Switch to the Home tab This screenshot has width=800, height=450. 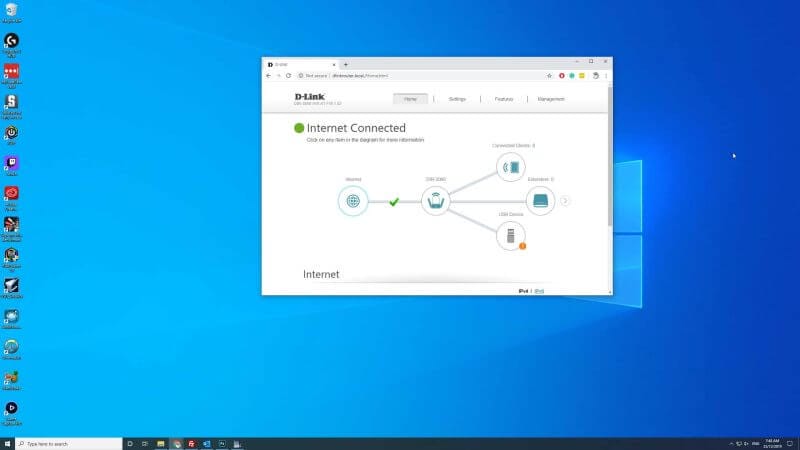point(410,99)
